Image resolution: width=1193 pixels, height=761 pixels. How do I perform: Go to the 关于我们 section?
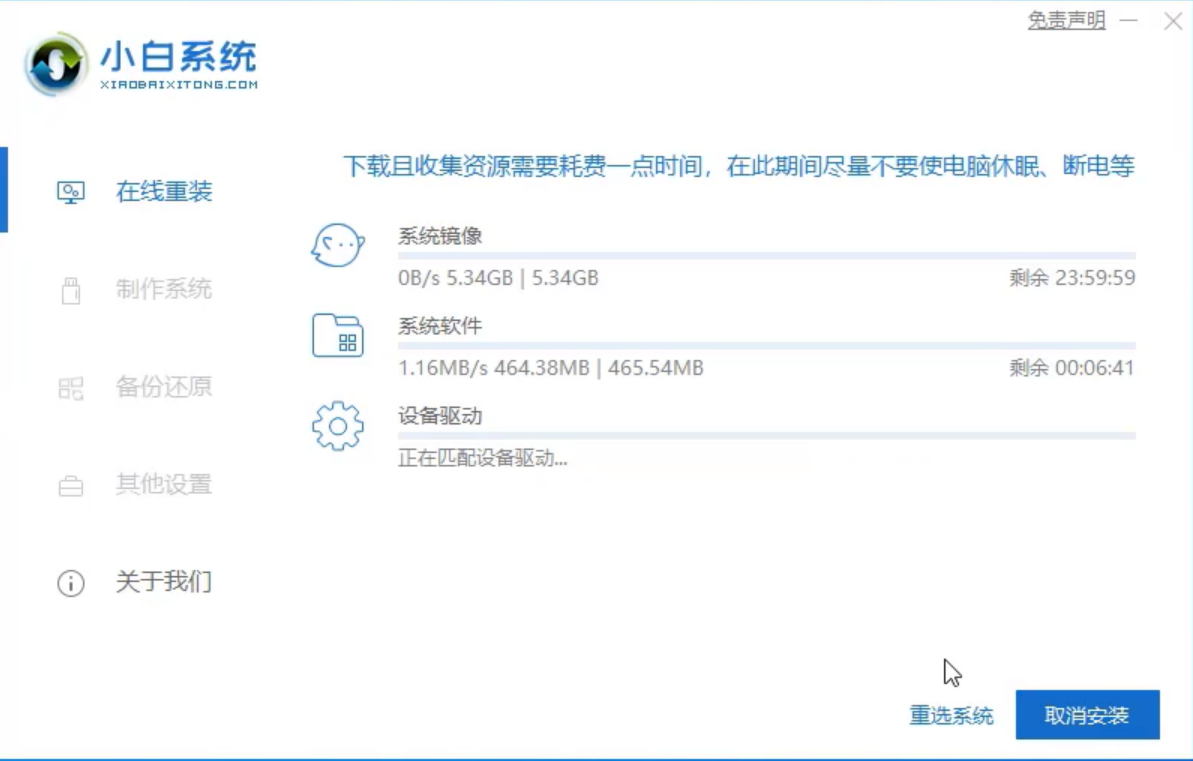[164, 583]
